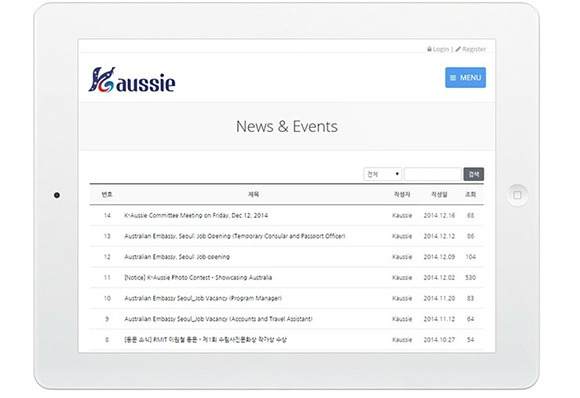The height and width of the screenshot is (398, 580).
Task: Open the Login link
Action: 438,49
